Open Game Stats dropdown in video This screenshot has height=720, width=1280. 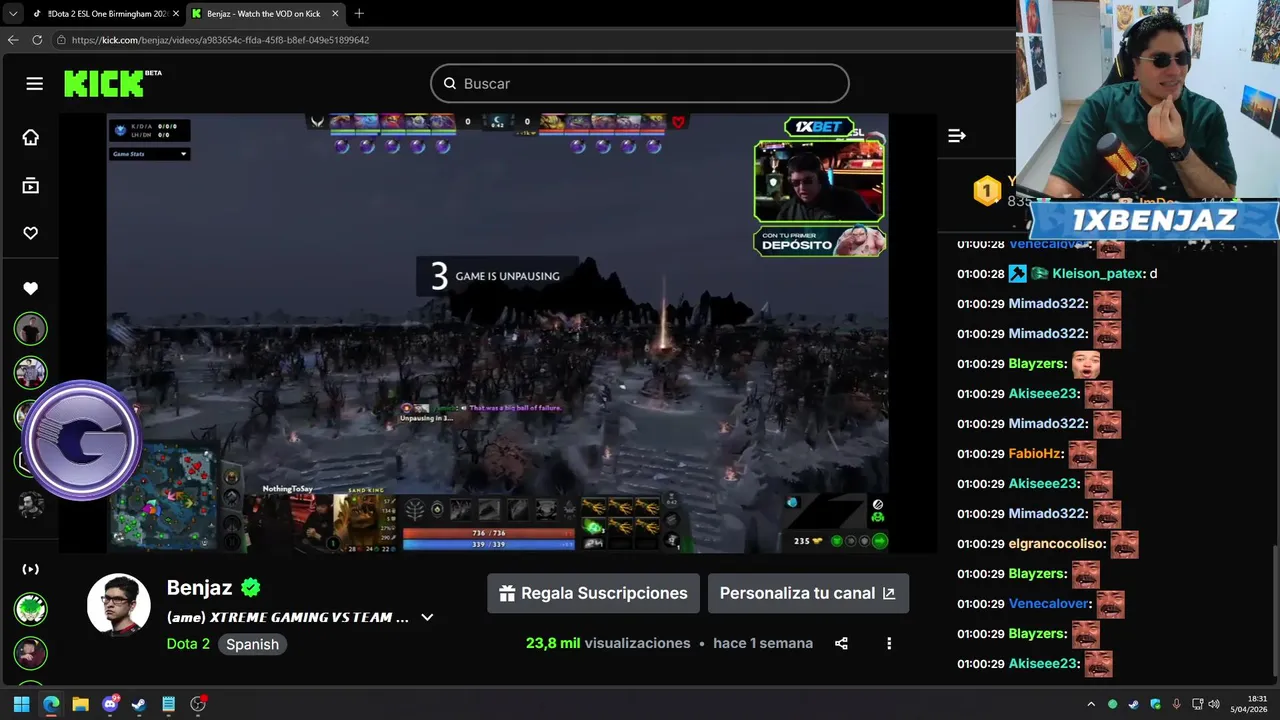tap(149, 154)
